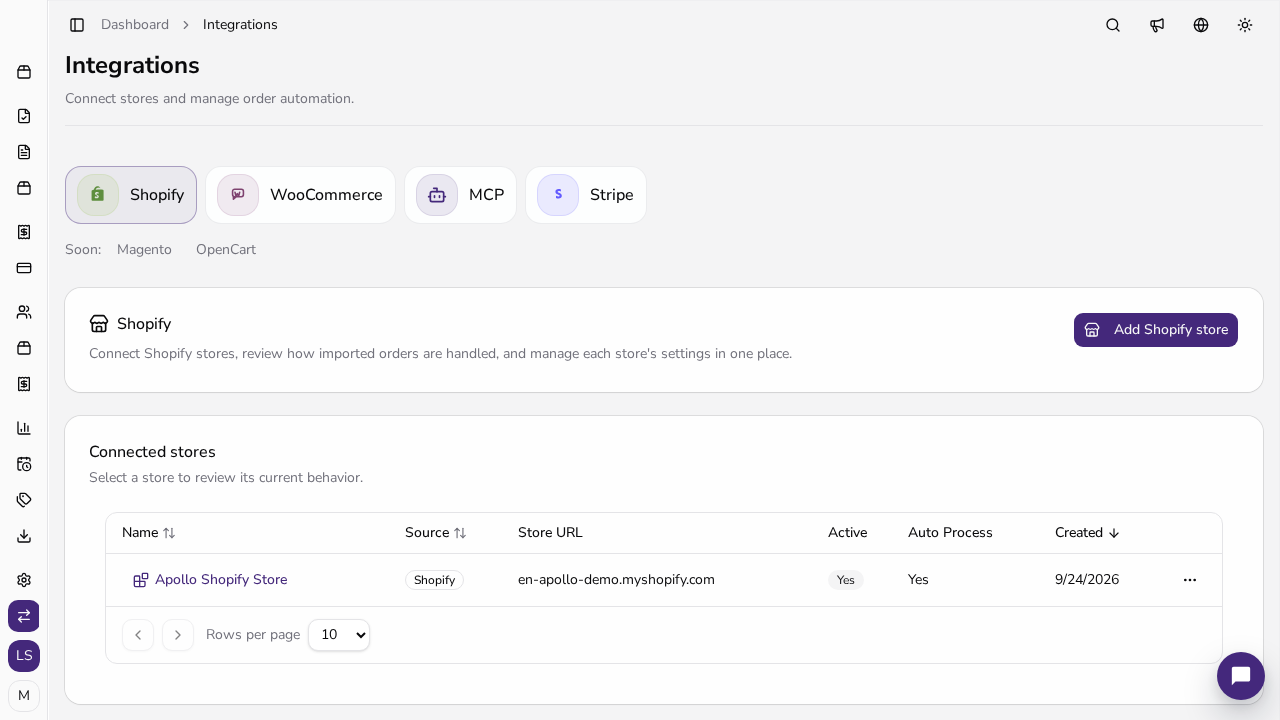Open row actions for Apollo Shopify Store
This screenshot has width=1280, height=720.
1190,580
